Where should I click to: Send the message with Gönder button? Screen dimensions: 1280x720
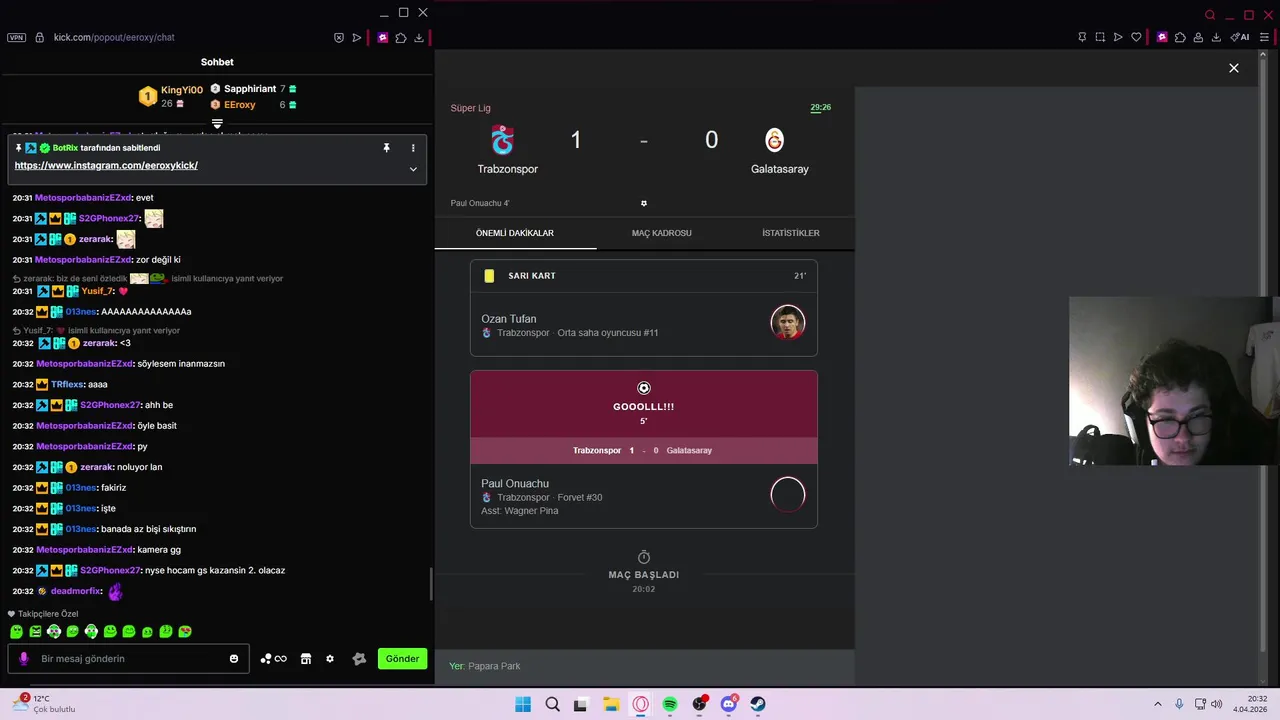point(402,659)
